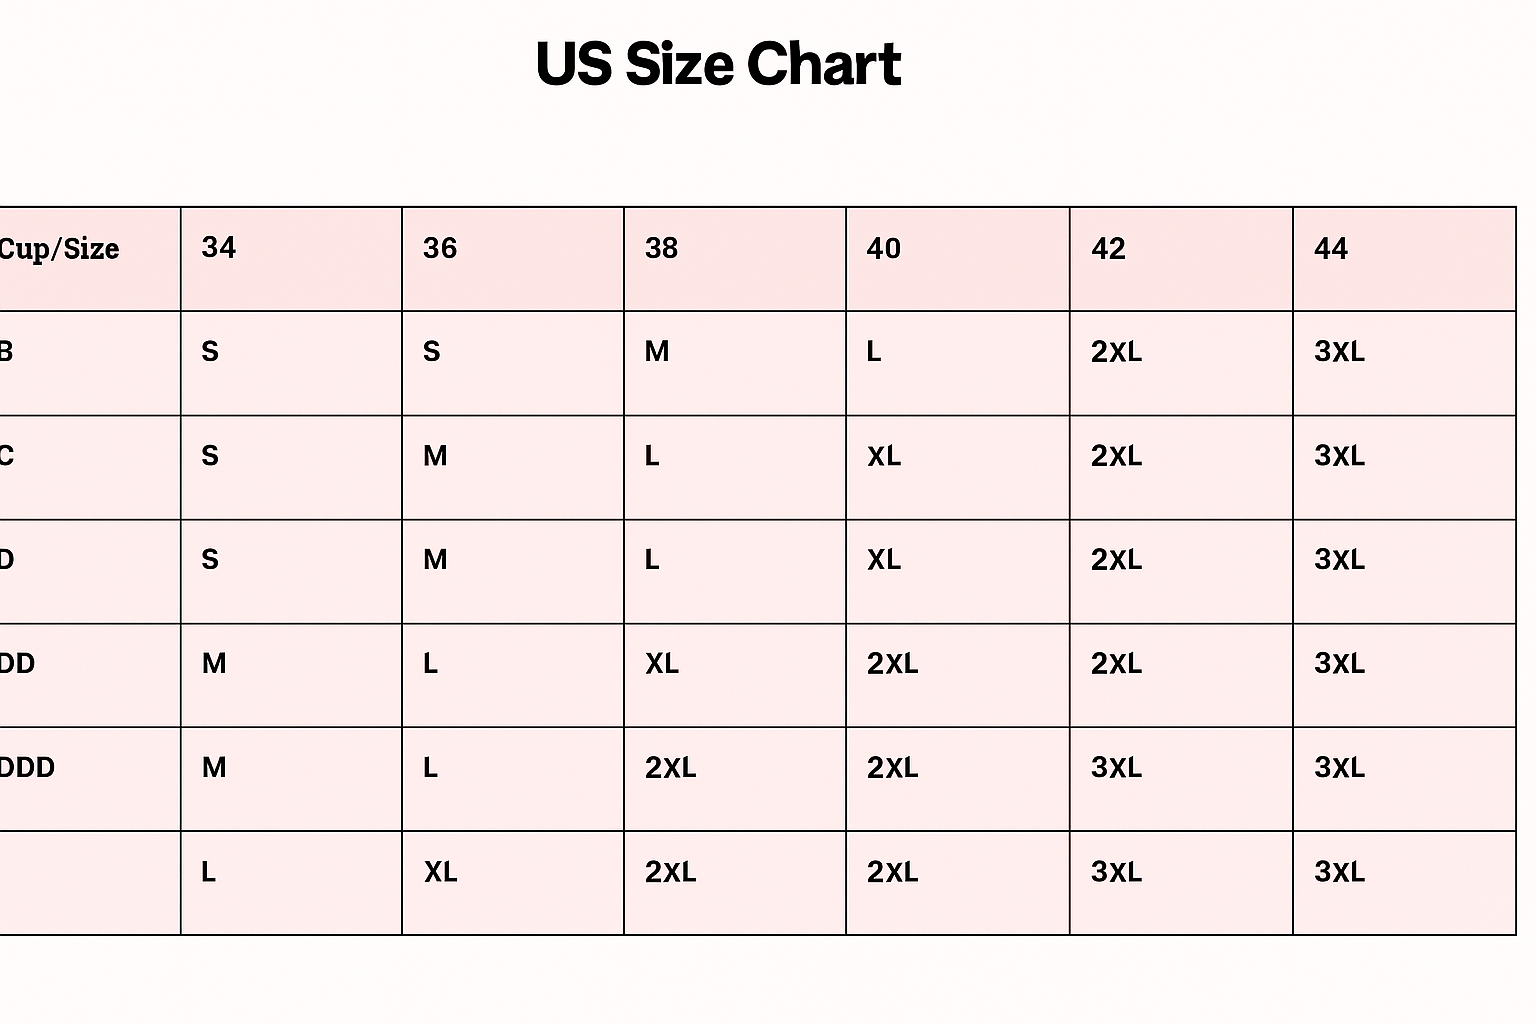Image resolution: width=1536 pixels, height=1024 pixels.
Task: Select the 3XL cell in DDD row under 42
Action: 1181,779
